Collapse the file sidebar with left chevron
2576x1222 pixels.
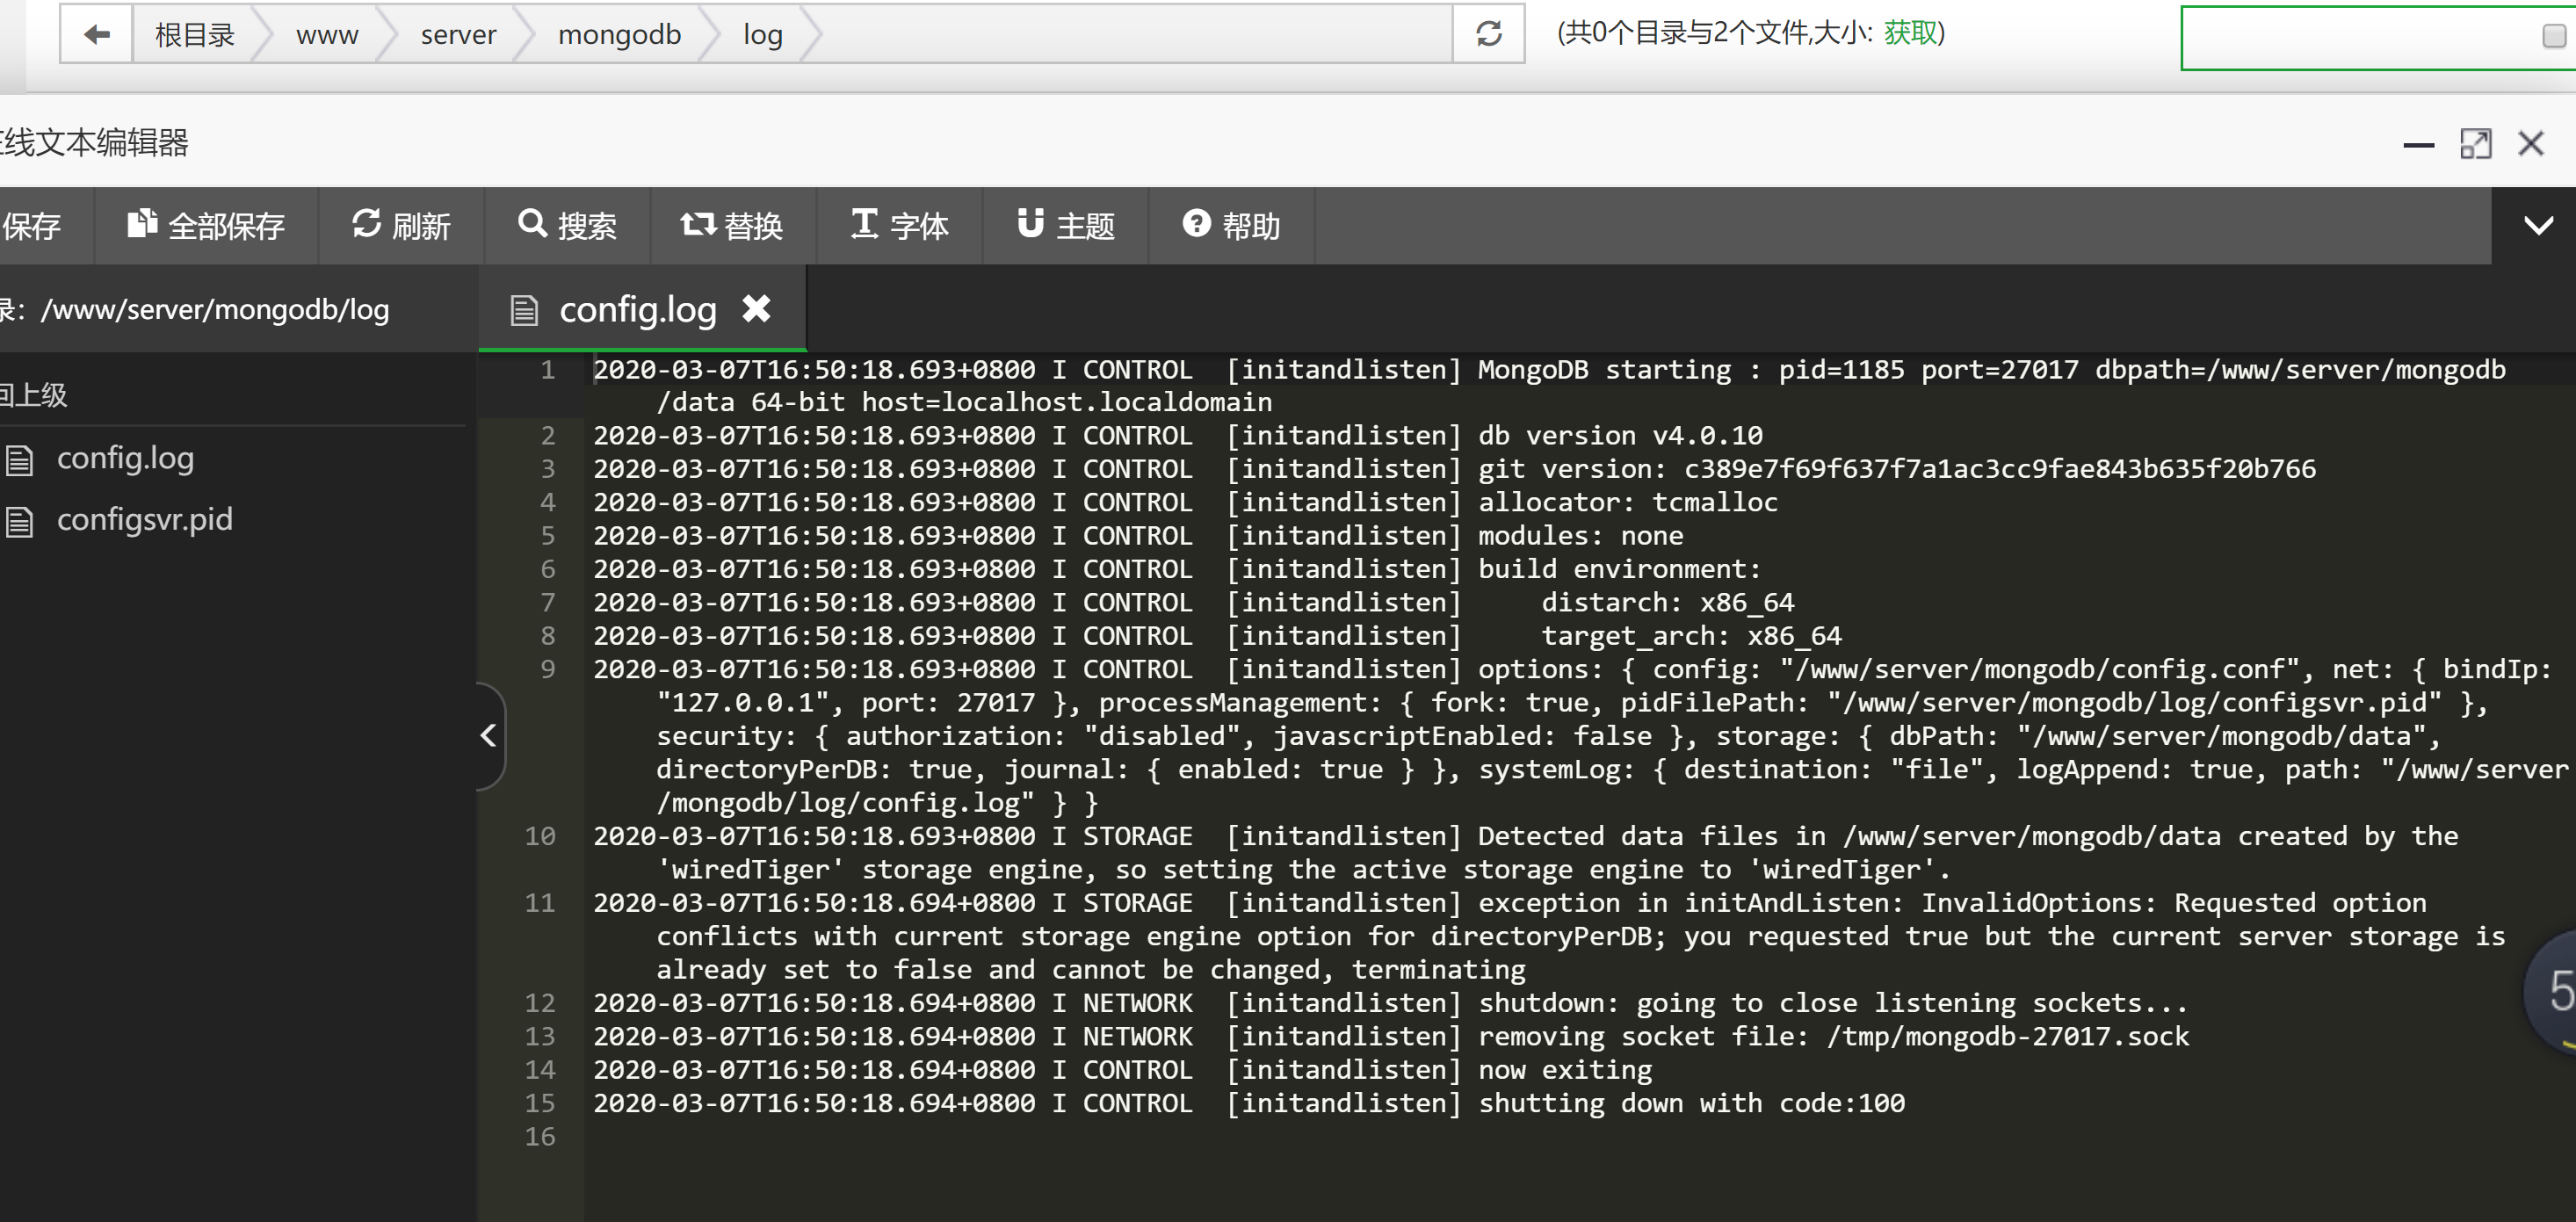point(488,736)
